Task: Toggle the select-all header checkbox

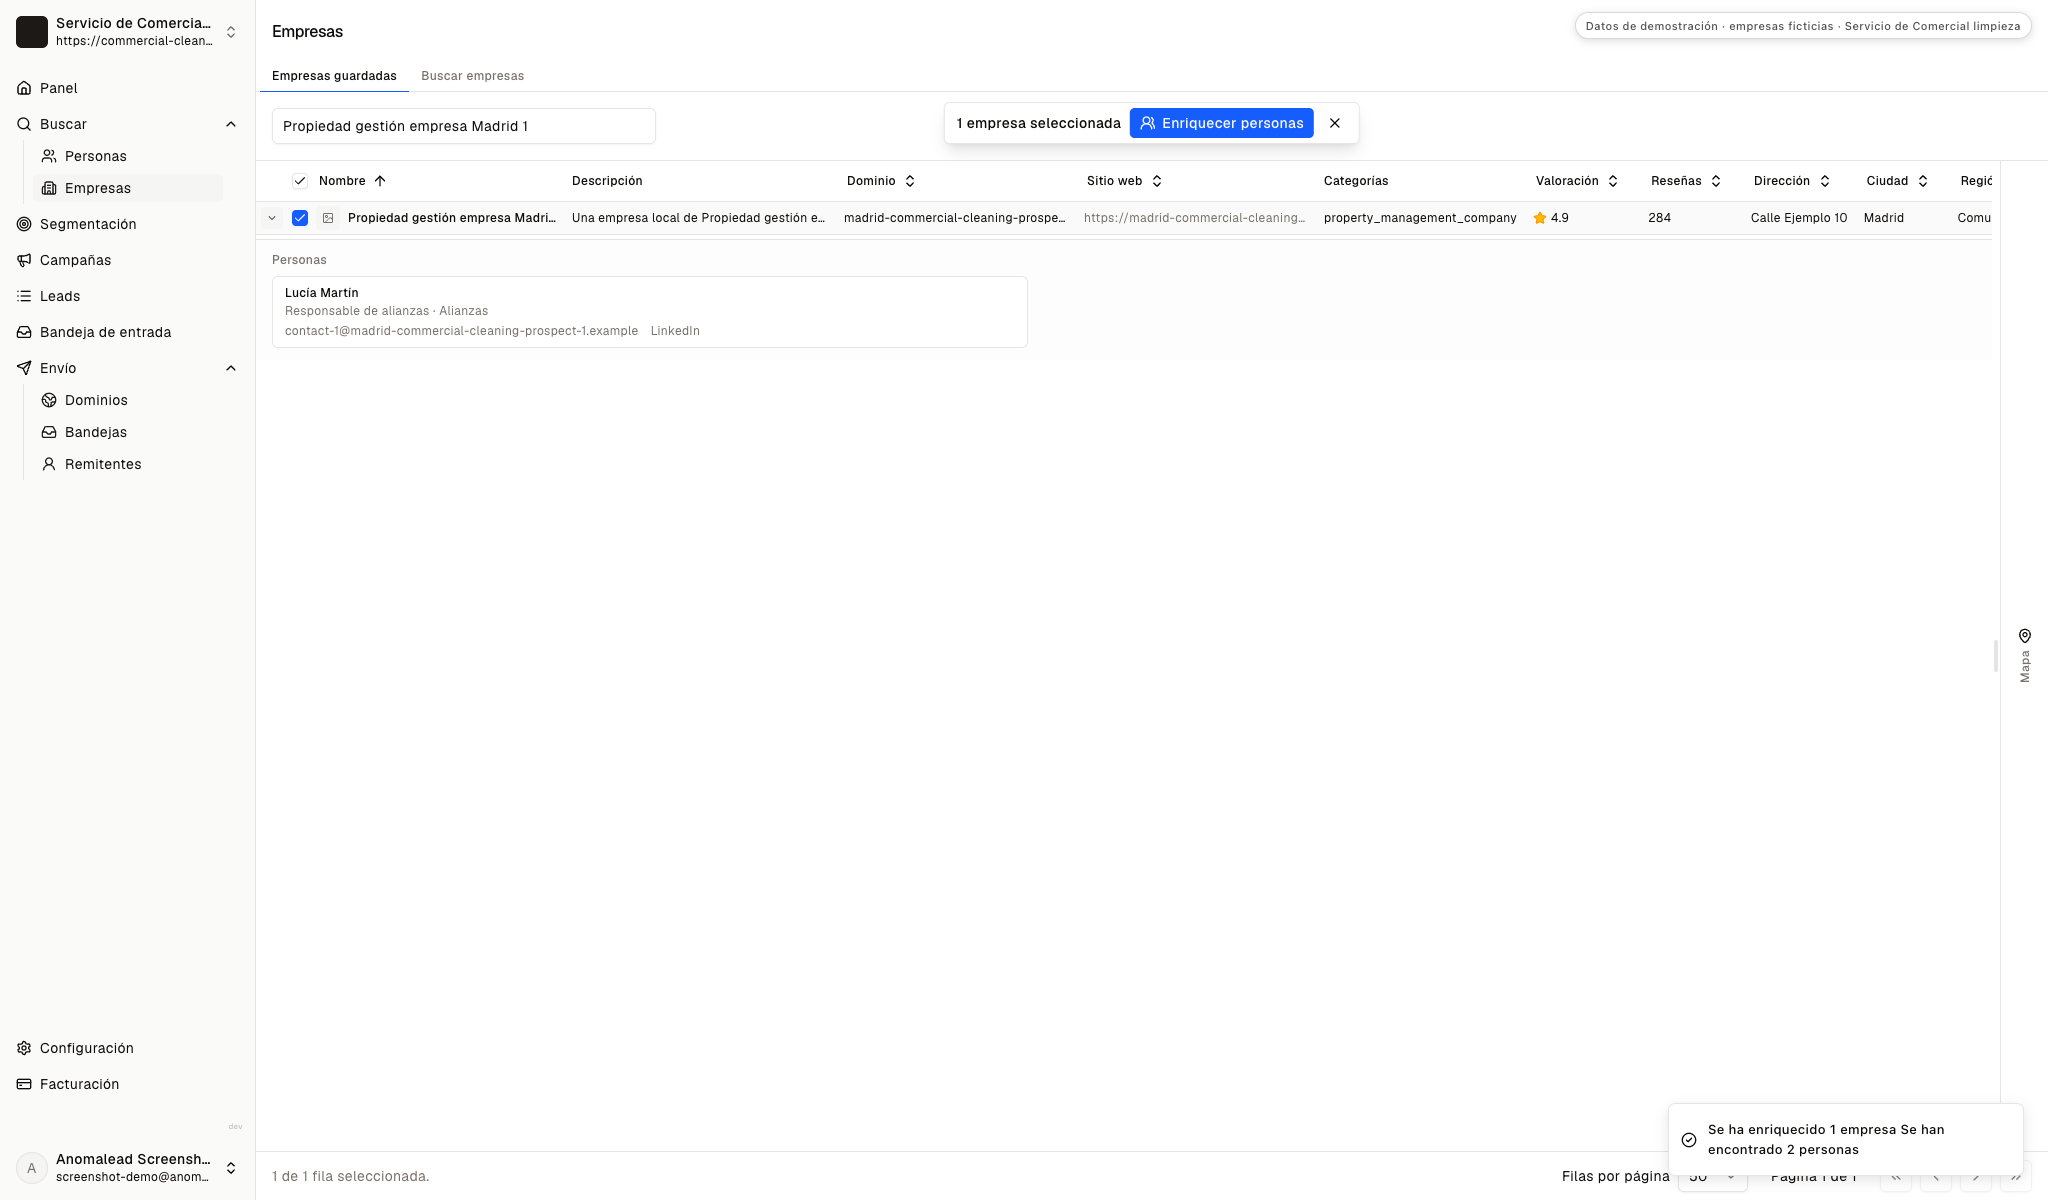Action: [300, 181]
